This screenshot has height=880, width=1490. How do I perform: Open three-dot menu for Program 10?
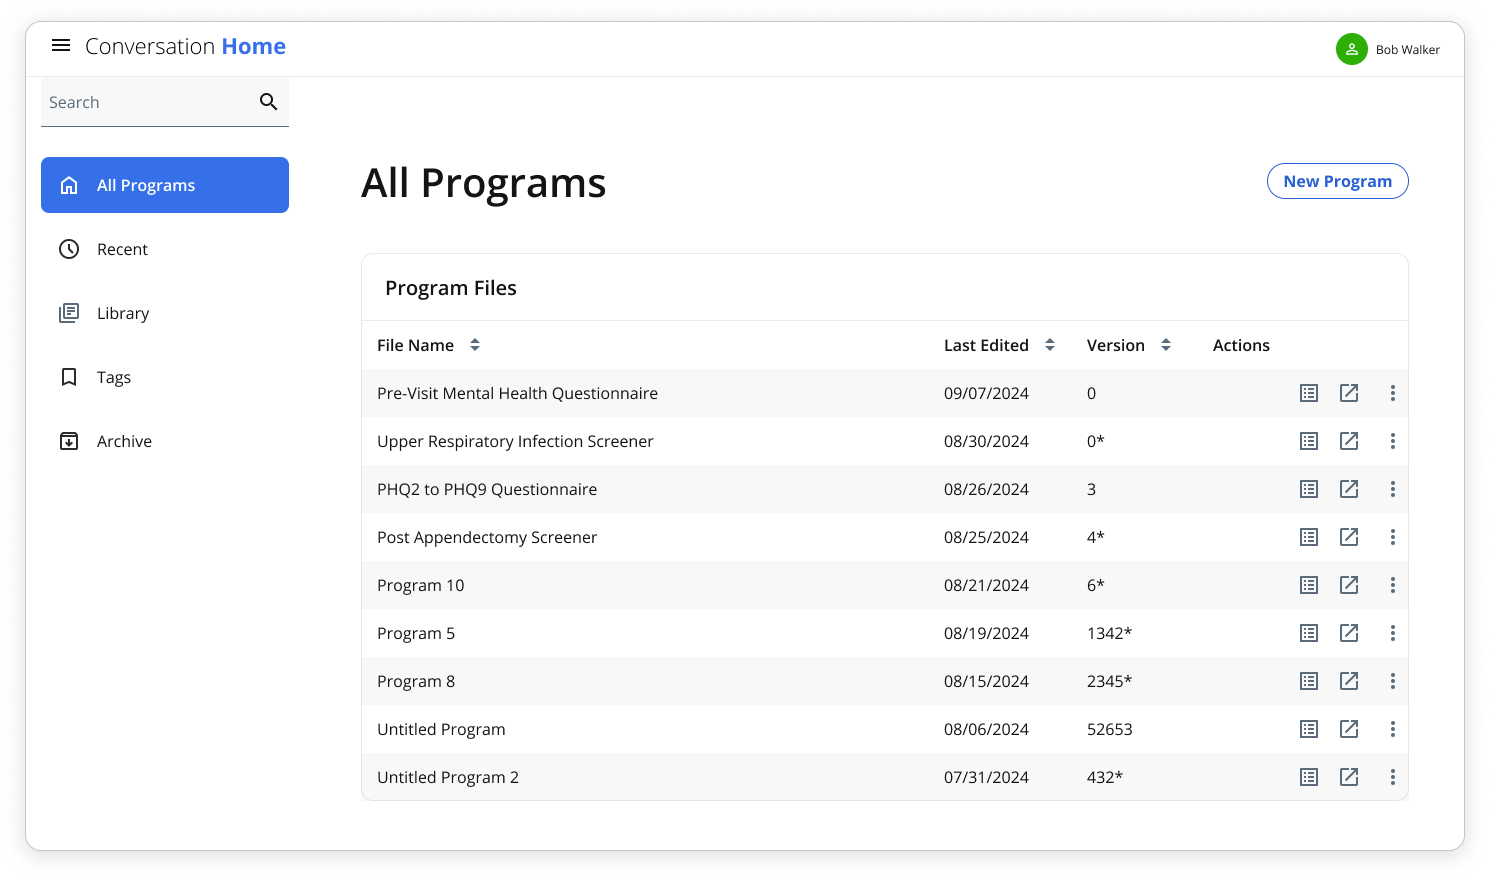[1392, 585]
